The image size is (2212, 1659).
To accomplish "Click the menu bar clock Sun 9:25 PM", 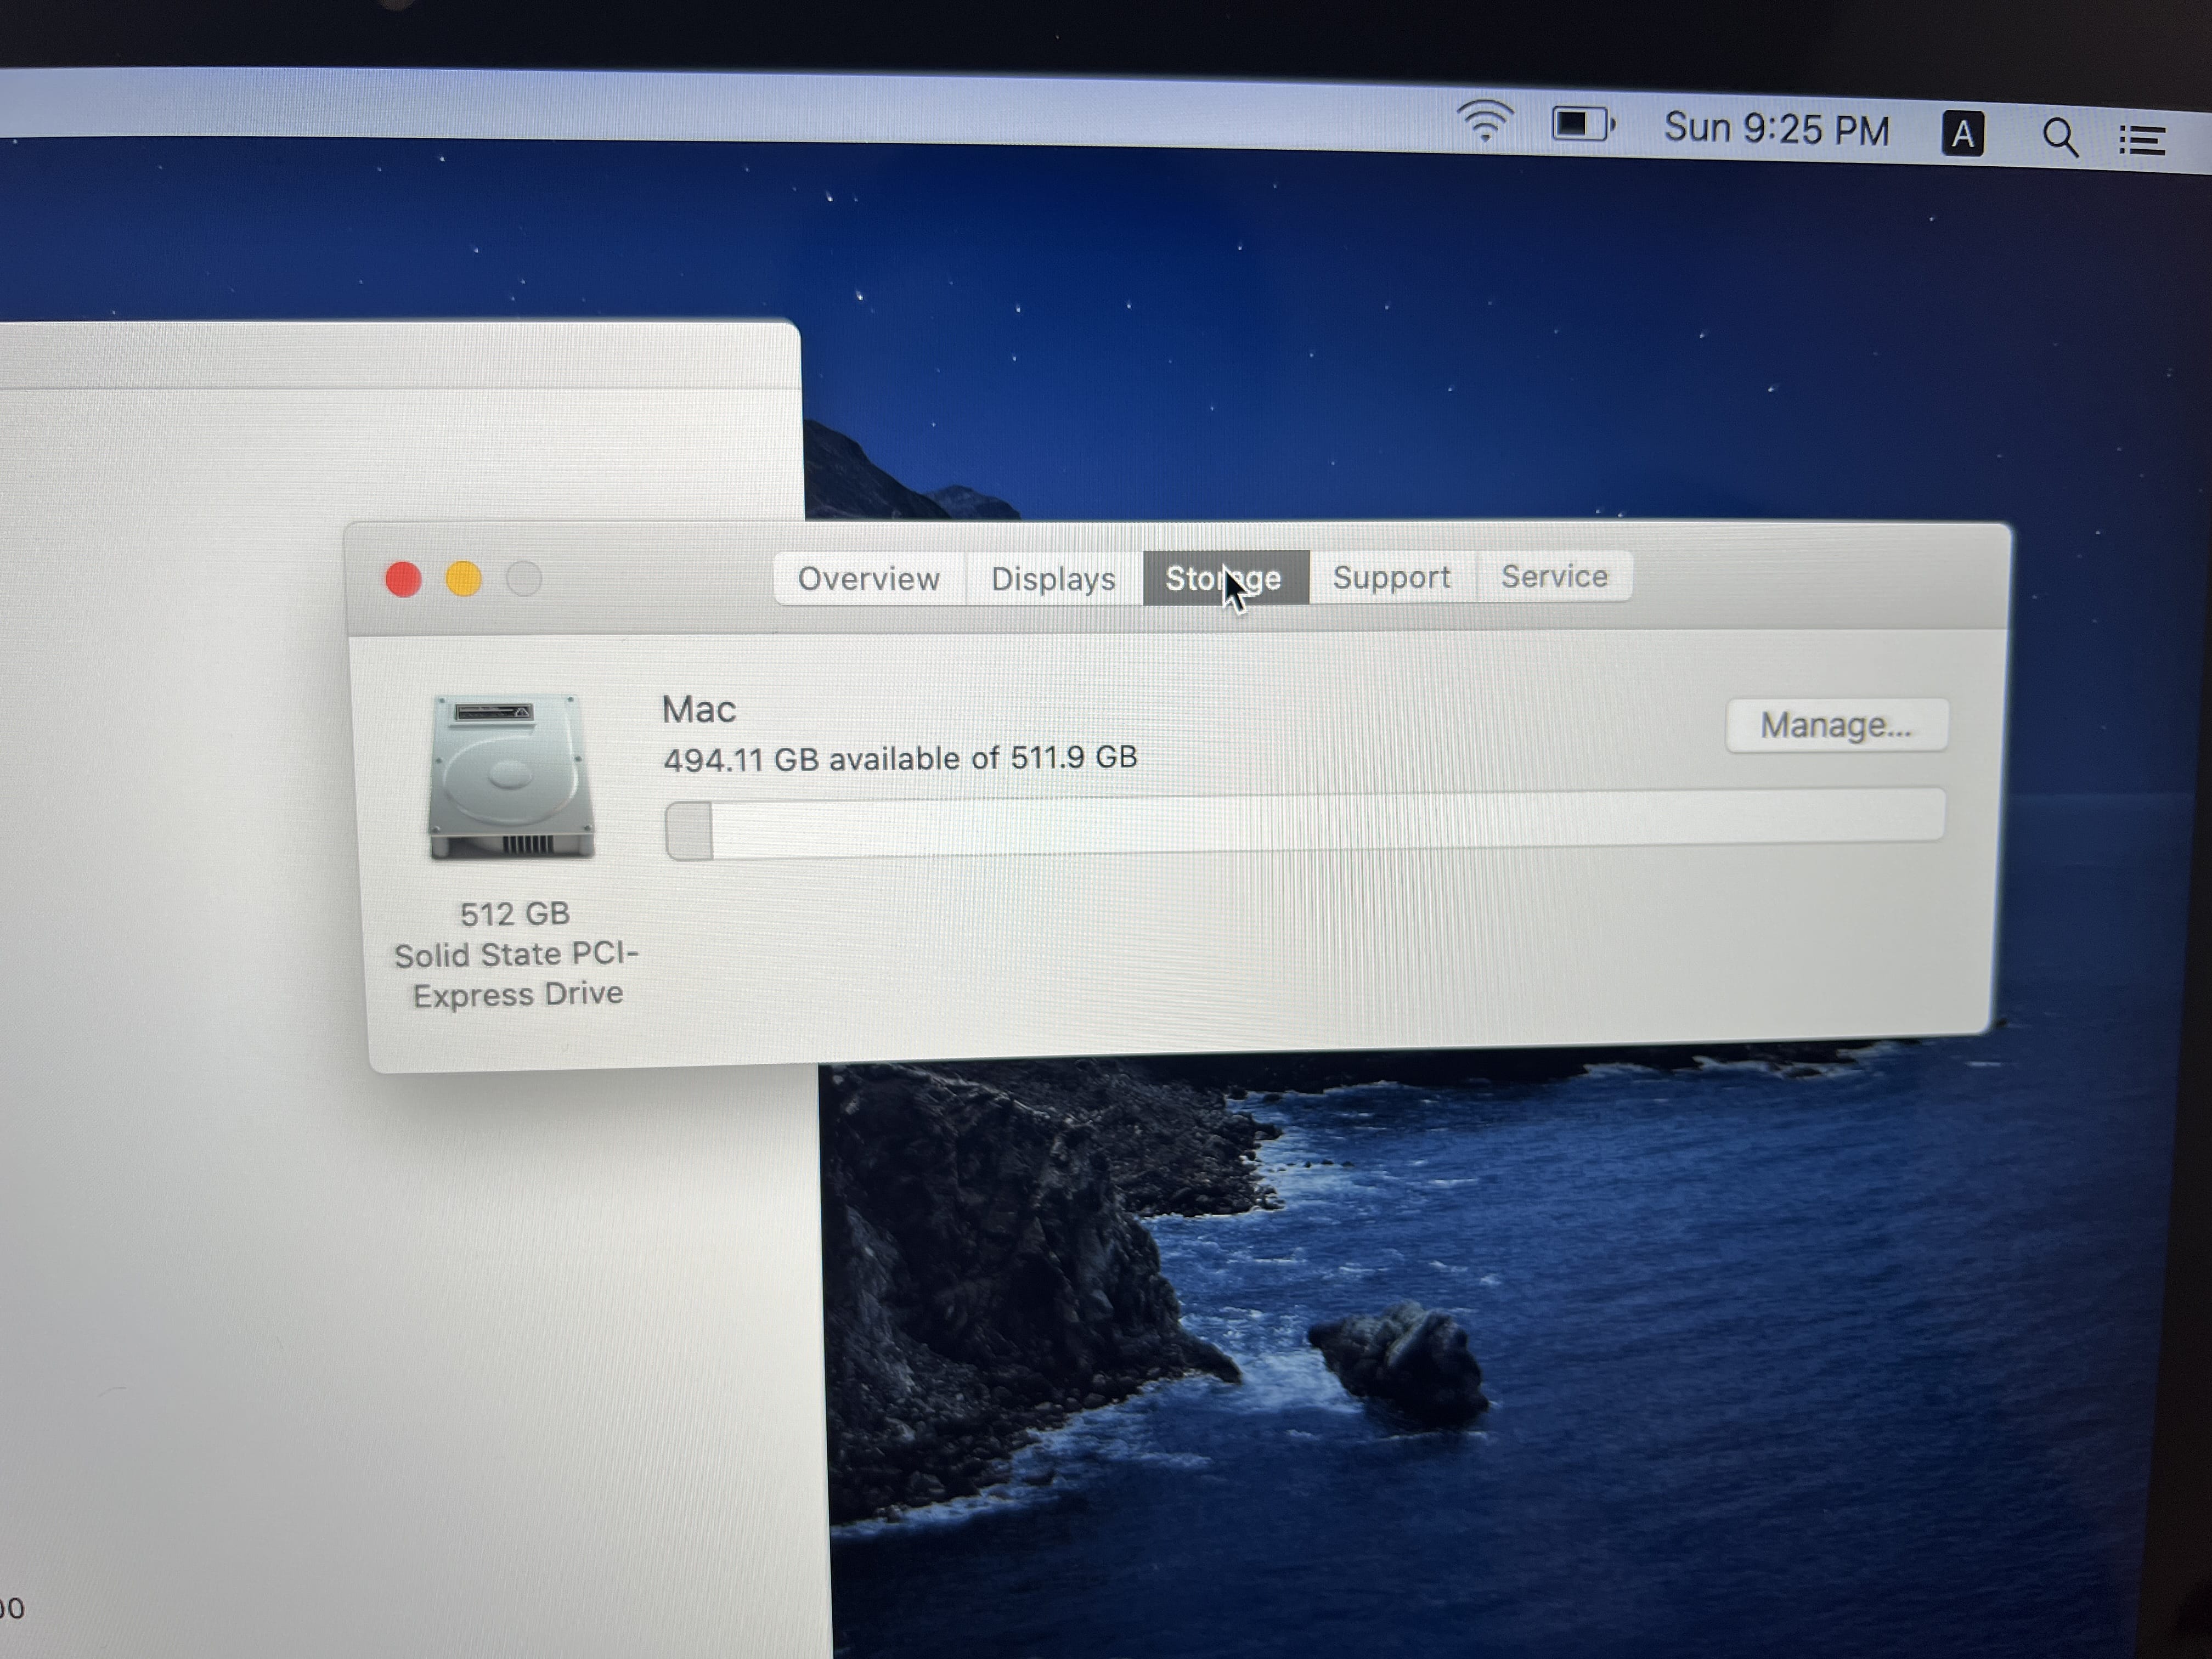I will point(1776,129).
